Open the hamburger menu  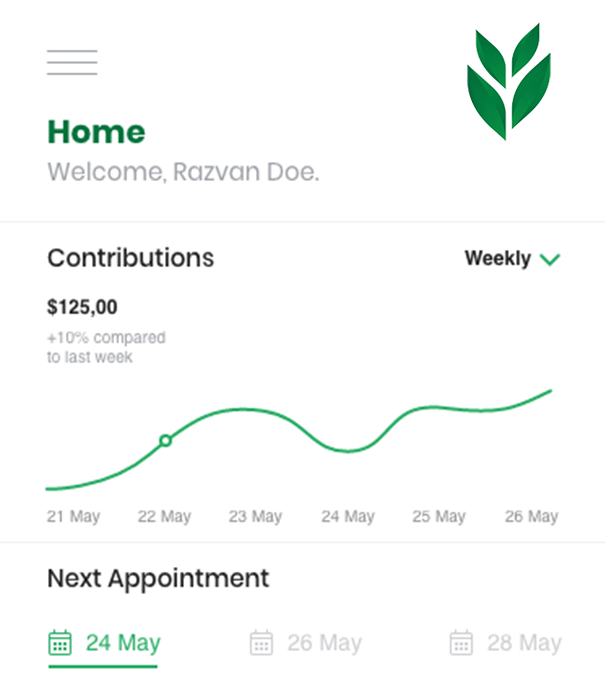pyautogui.click(x=72, y=62)
